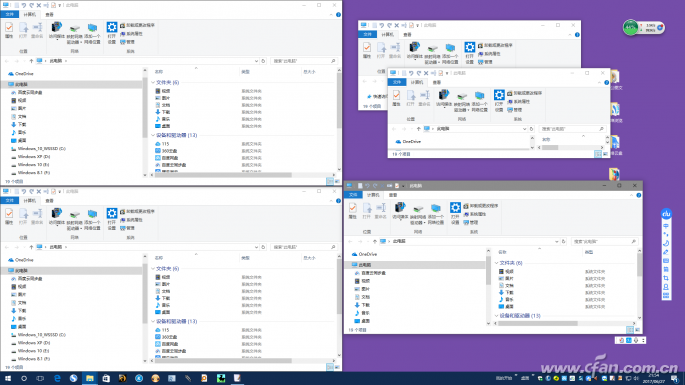
Task: Open Settings gear in upper-left window ribbon
Action: click(x=112, y=33)
